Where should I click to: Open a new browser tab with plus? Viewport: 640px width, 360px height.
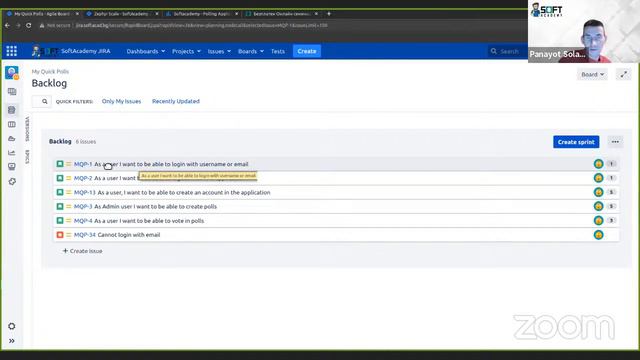[329, 14]
